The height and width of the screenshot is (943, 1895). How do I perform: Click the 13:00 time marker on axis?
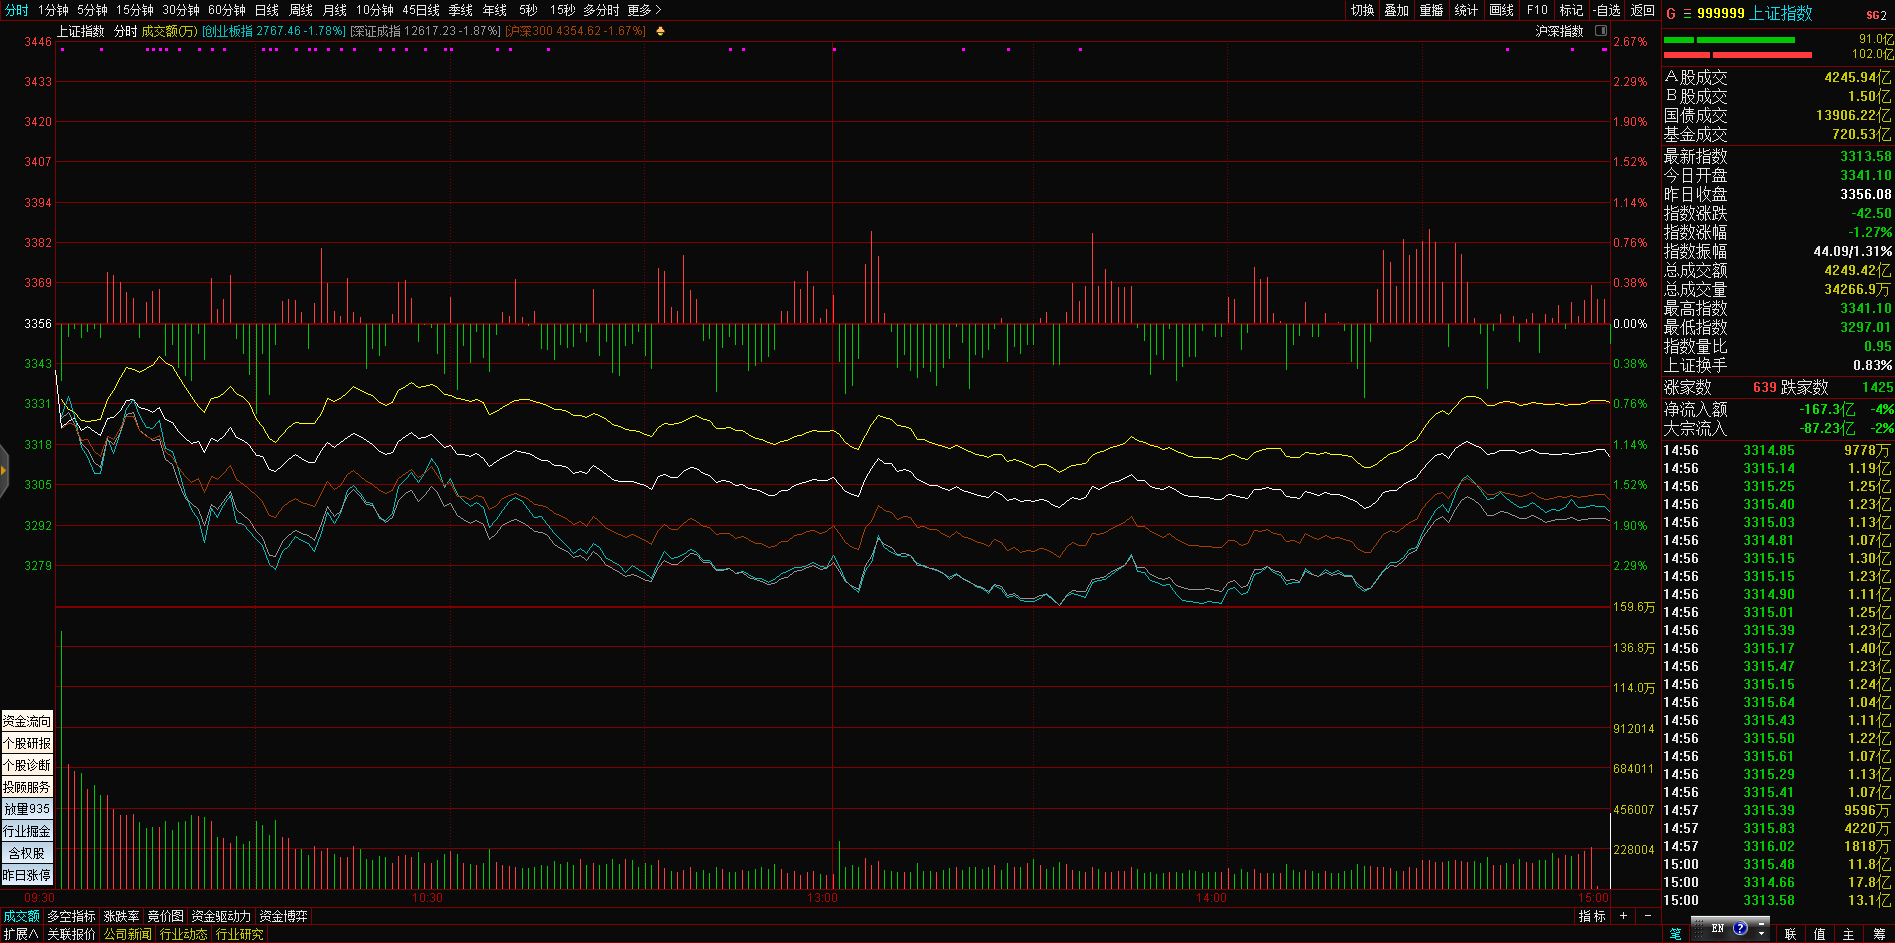point(823,898)
